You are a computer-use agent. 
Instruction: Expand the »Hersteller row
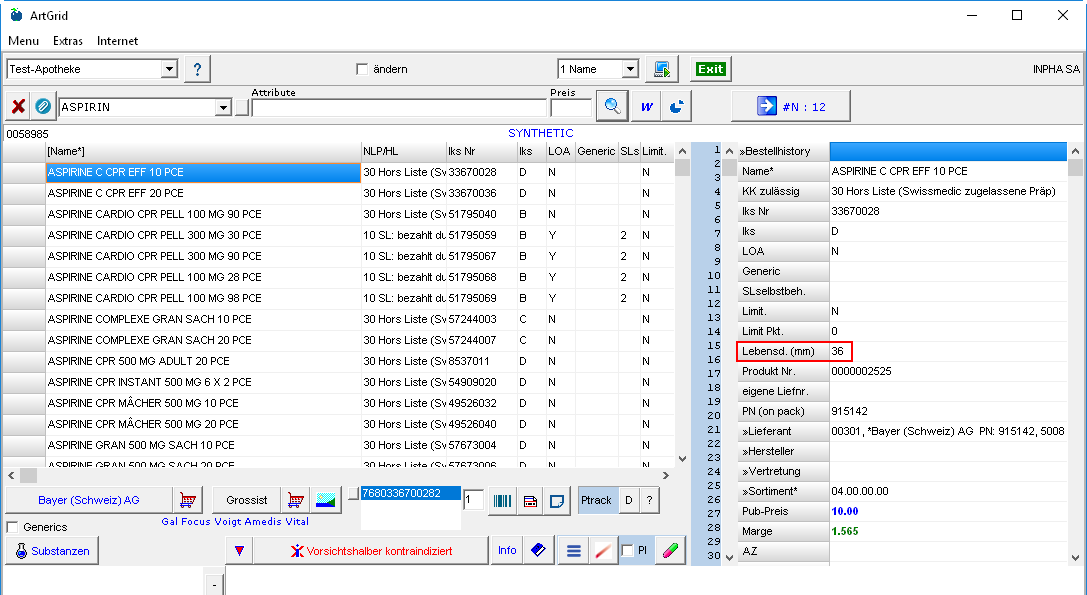[x=783, y=451]
